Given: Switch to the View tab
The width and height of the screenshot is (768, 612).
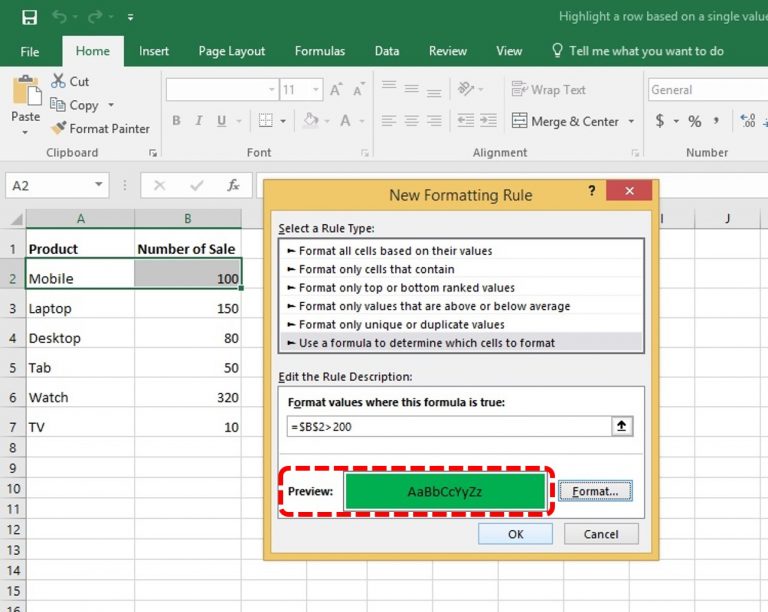Looking at the screenshot, I should (x=509, y=51).
